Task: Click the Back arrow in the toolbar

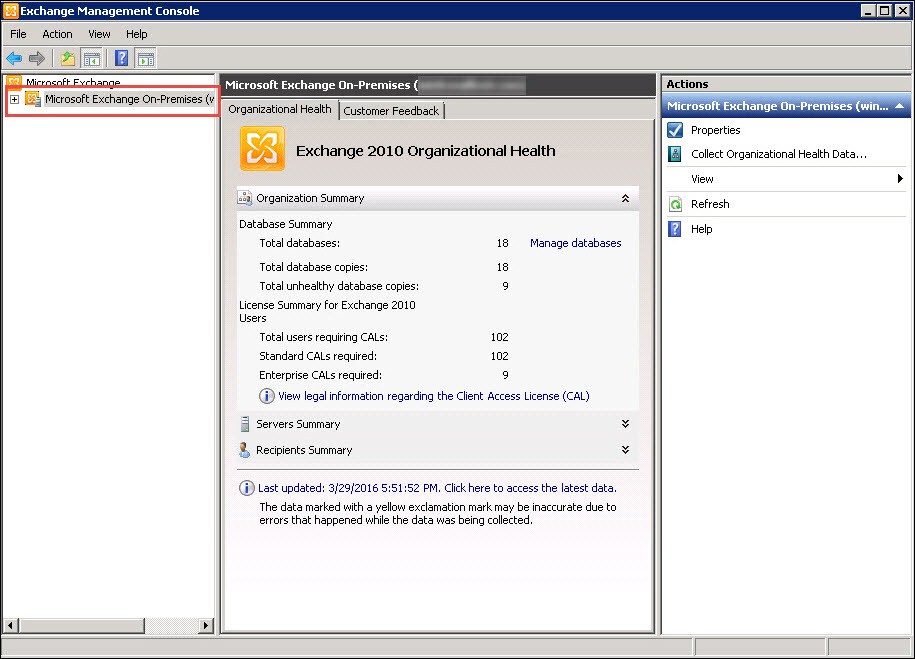Action: tap(14, 58)
